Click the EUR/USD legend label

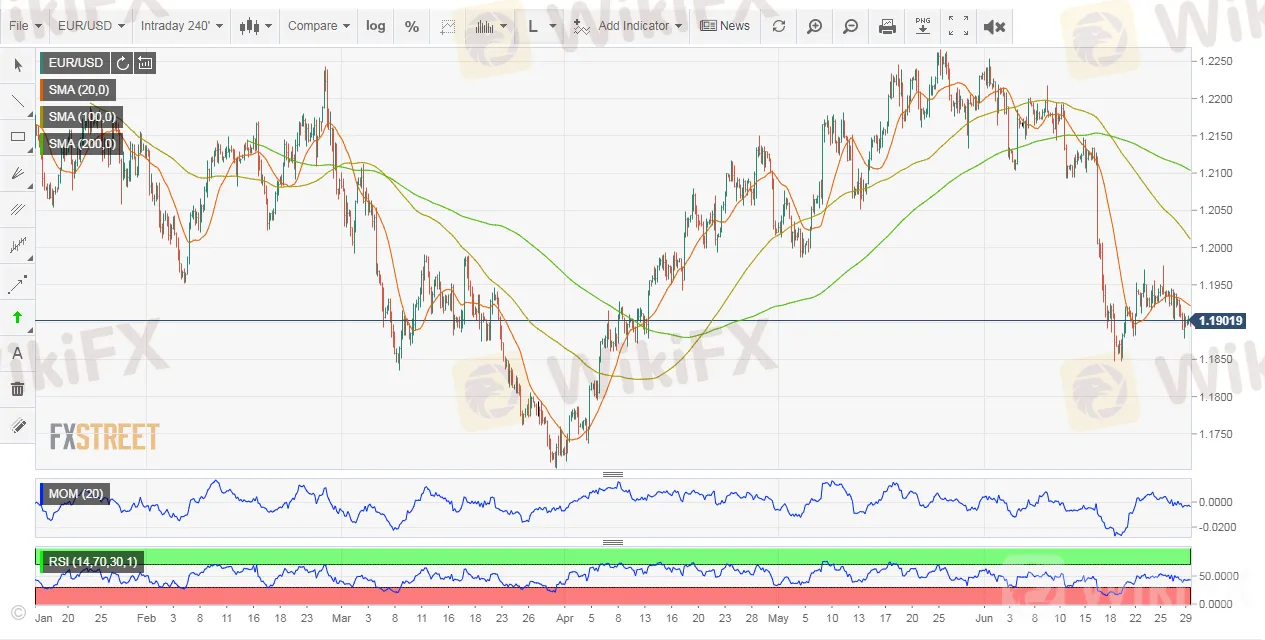coord(76,63)
